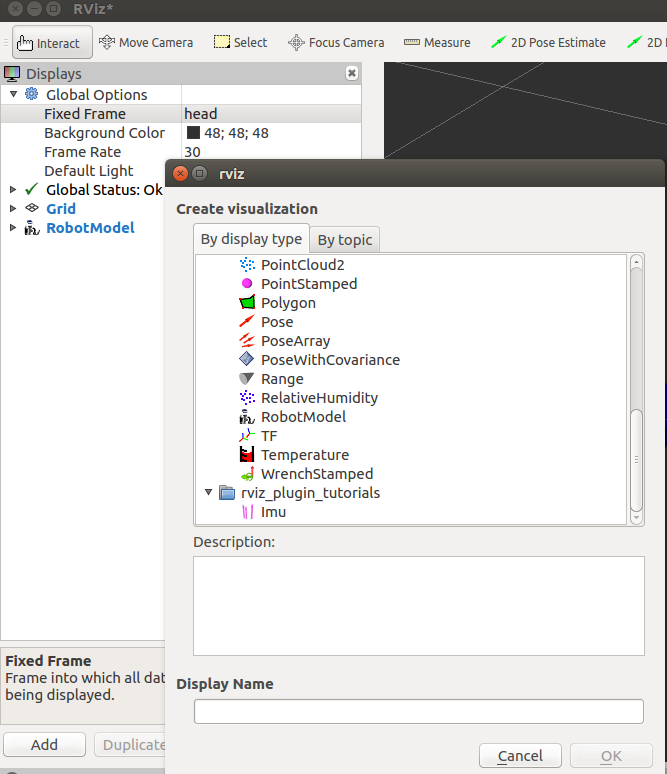Choose Polygon display type
Screen dimensions: 667x774
[x=288, y=303]
